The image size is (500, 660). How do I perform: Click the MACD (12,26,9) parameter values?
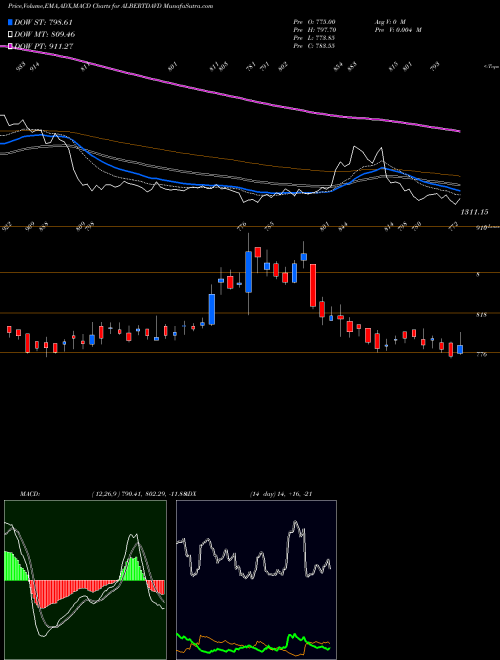(x=140, y=494)
